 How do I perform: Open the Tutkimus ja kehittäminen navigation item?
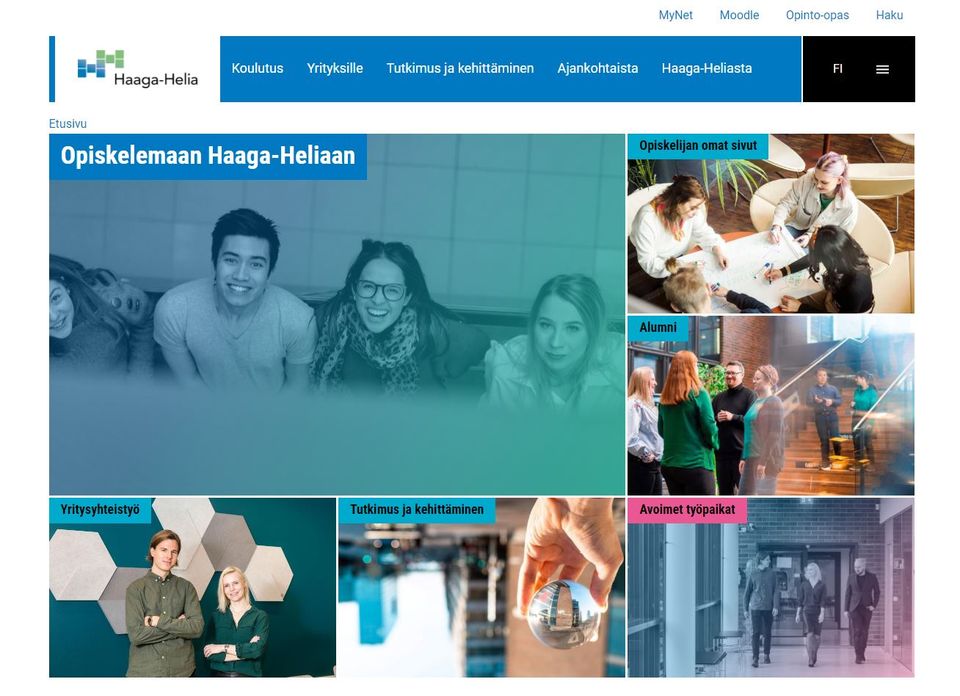click(460, 69)
